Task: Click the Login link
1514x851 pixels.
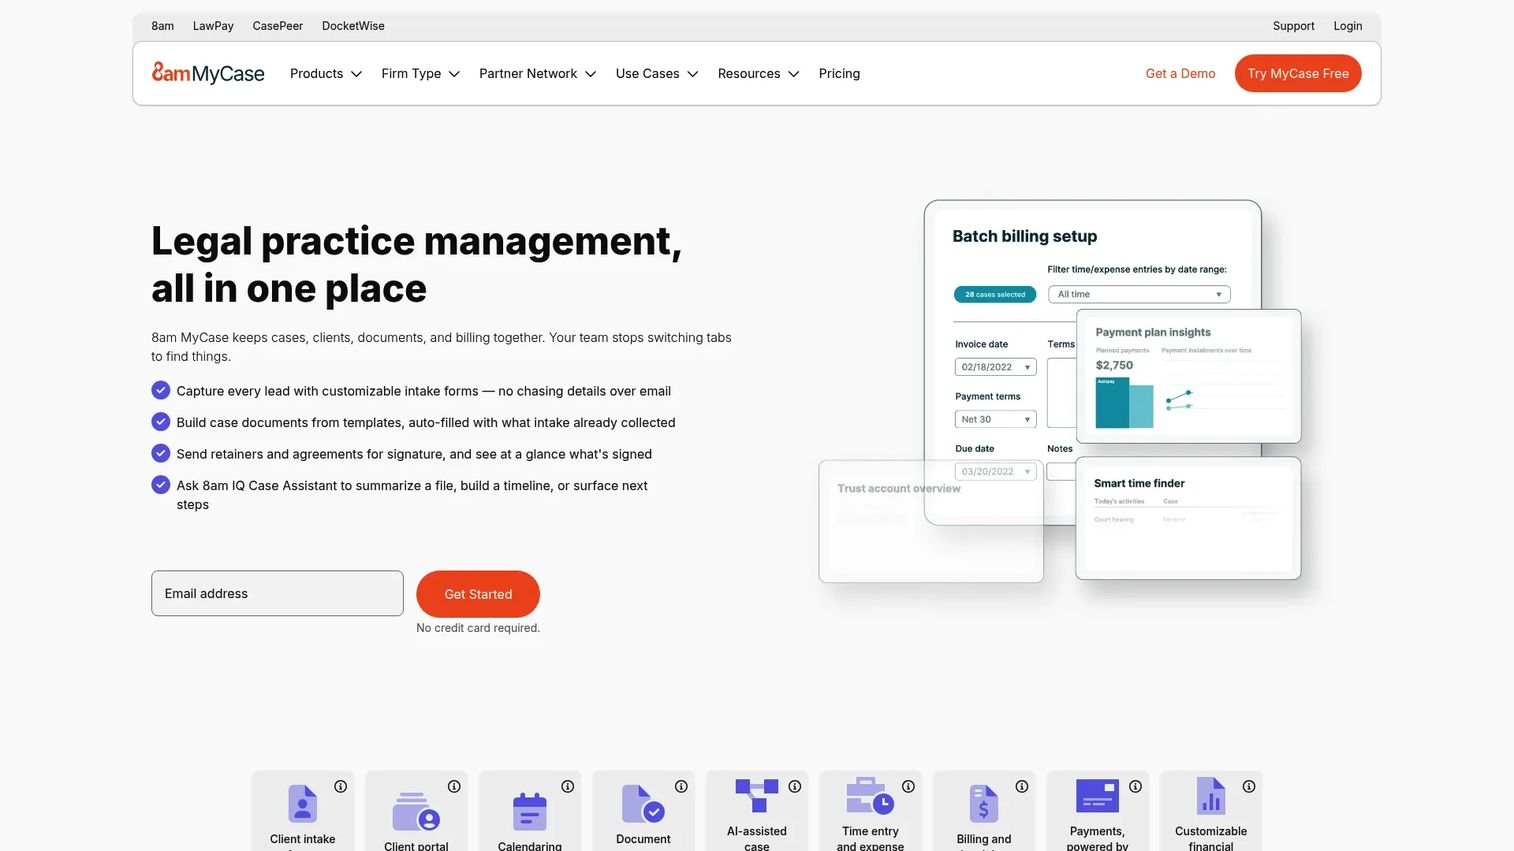Action: pyautogui.click(x=1347, y=26)
